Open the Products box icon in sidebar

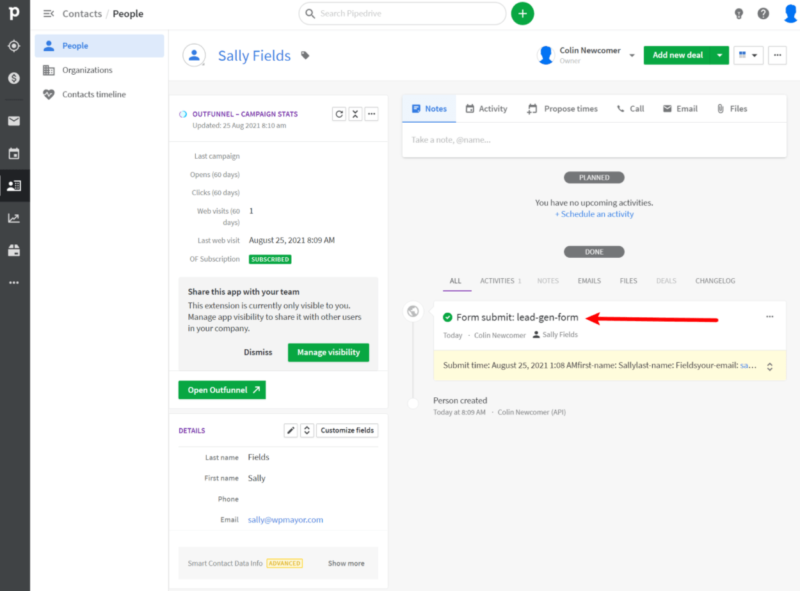(14, 251)
